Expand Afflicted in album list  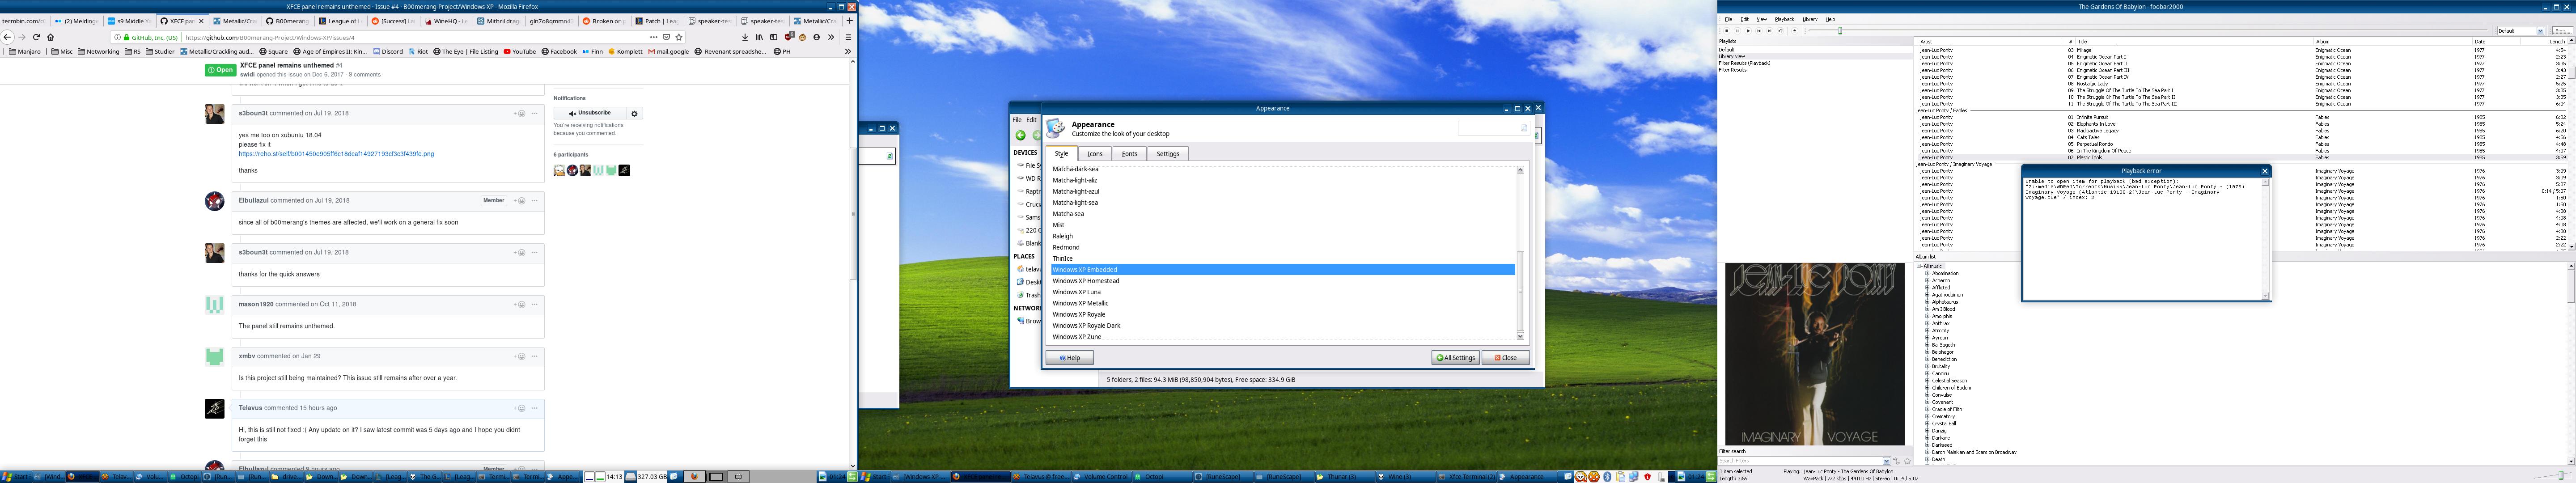1927,288
